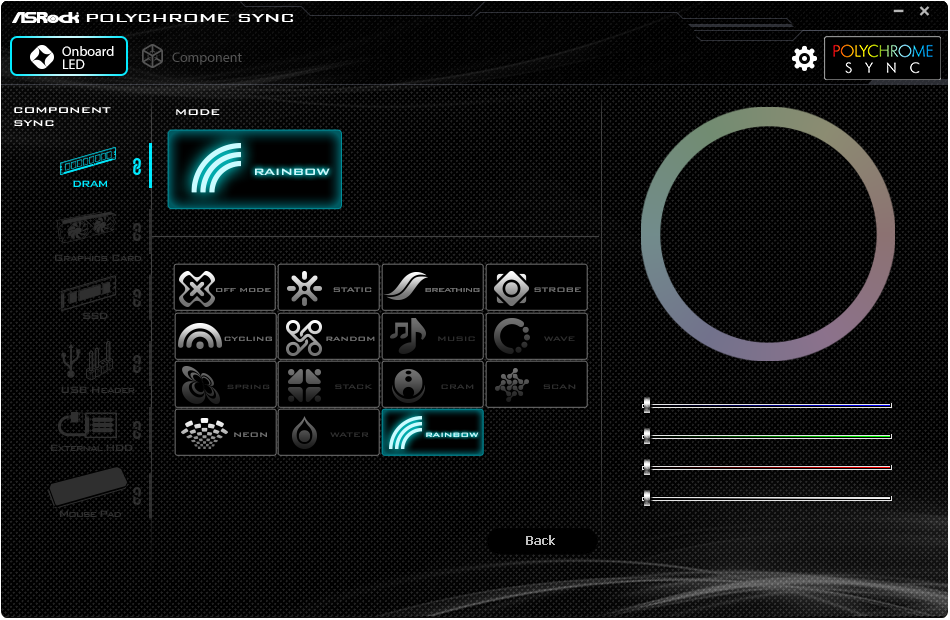The image size is (950, 620).
Task: Close the Polychrome Sync window
Action: tap(925, 11)
